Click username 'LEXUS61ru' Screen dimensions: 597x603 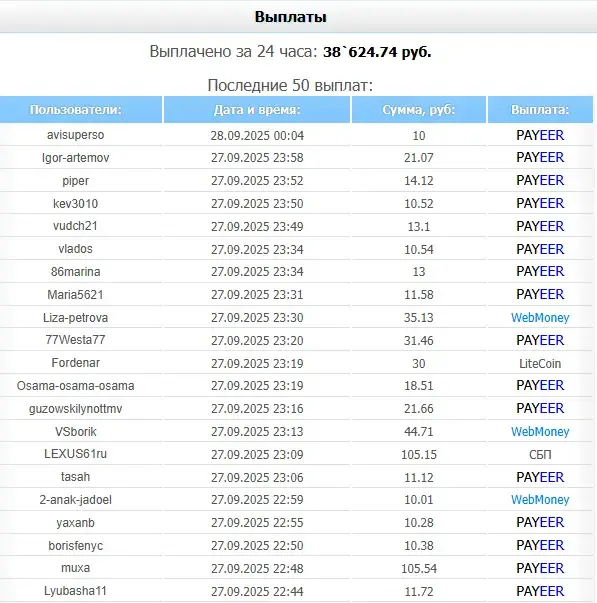click(75, 454)
